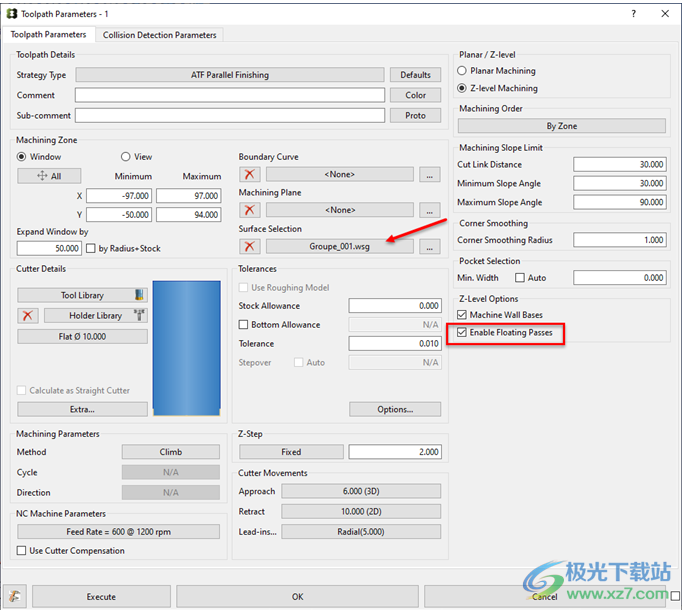
Task: Change Lead-ins Radial(5.000) setting
Action: click(x=361, y=532)
